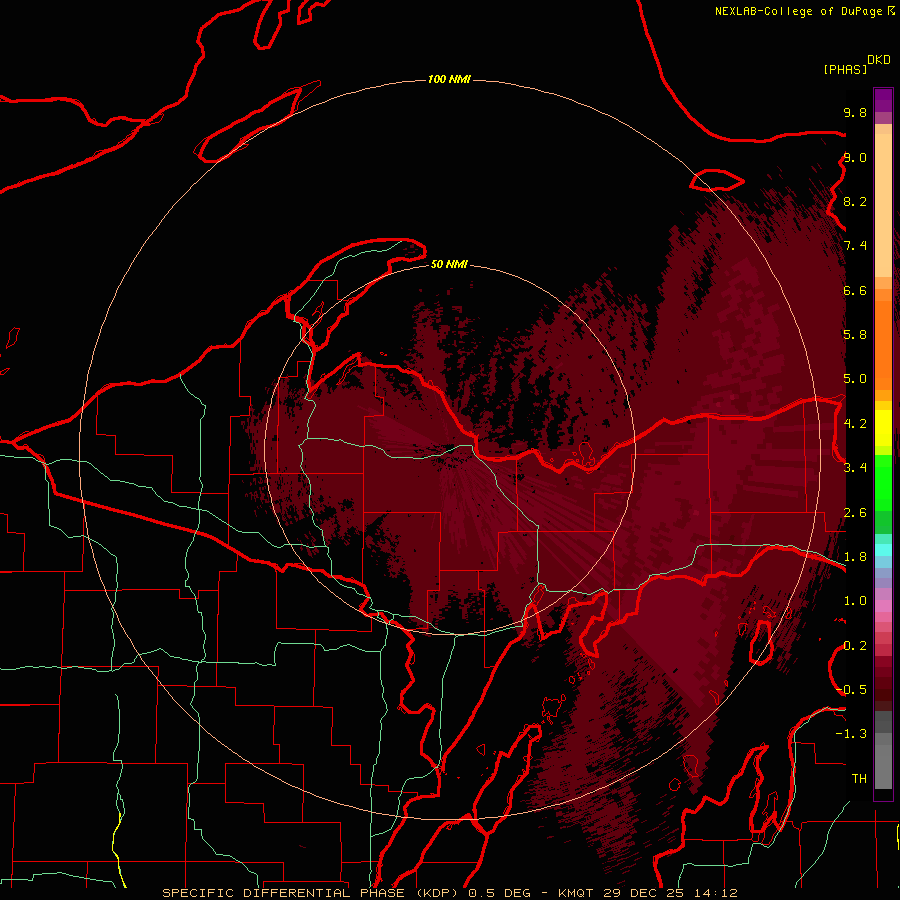
Task: Click the KMQT station identifier
Action: click(577, 893)
